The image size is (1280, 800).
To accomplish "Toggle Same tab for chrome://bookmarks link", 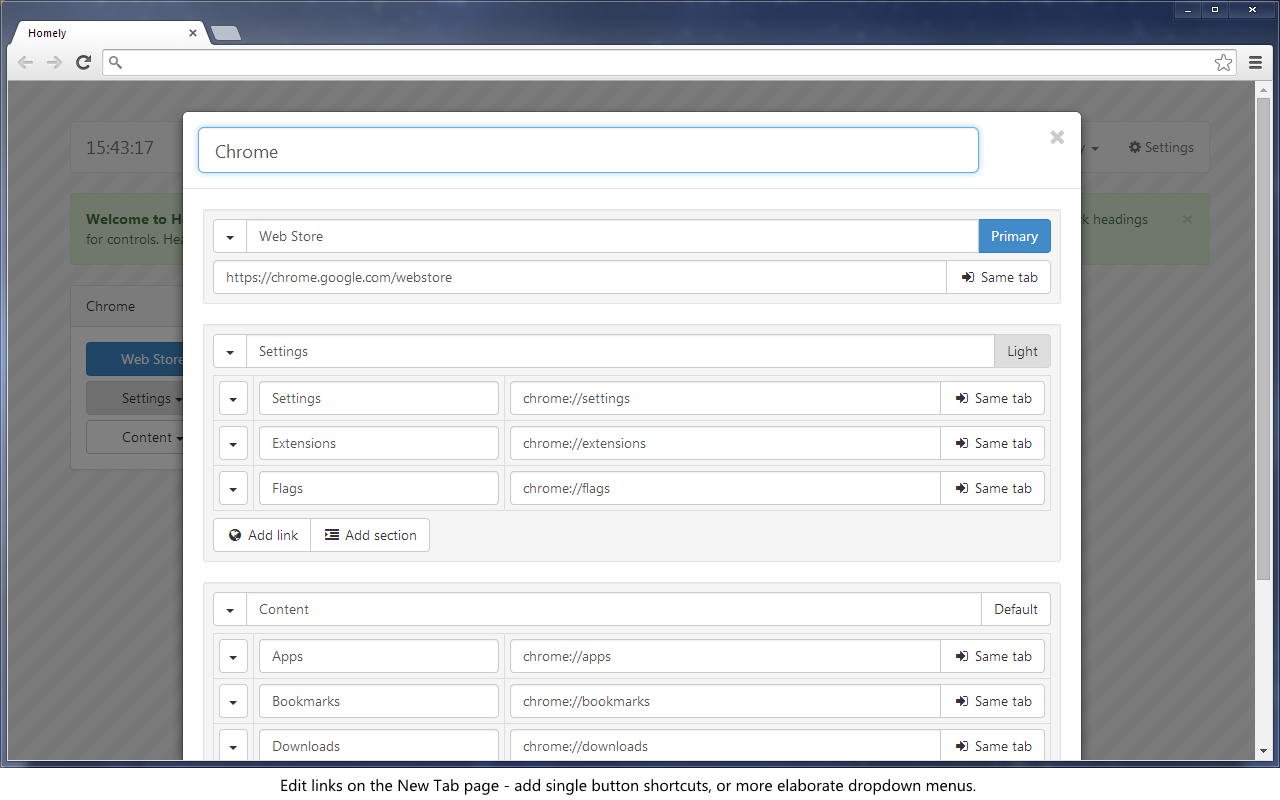I will click(993, 701).
